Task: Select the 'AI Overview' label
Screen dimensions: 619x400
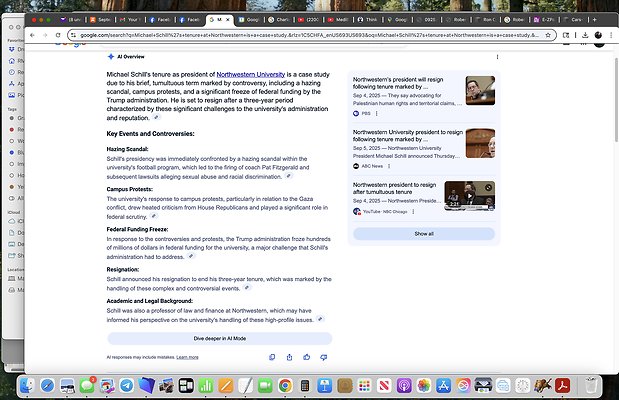Action: pos(131,56)
